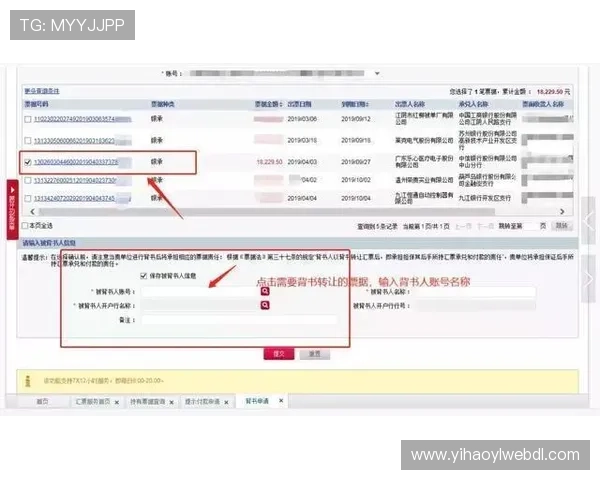The width and height of the screenshot is (600, 480).
Task: Click the issue date 2019/03/06
Action: coord(302,119)
